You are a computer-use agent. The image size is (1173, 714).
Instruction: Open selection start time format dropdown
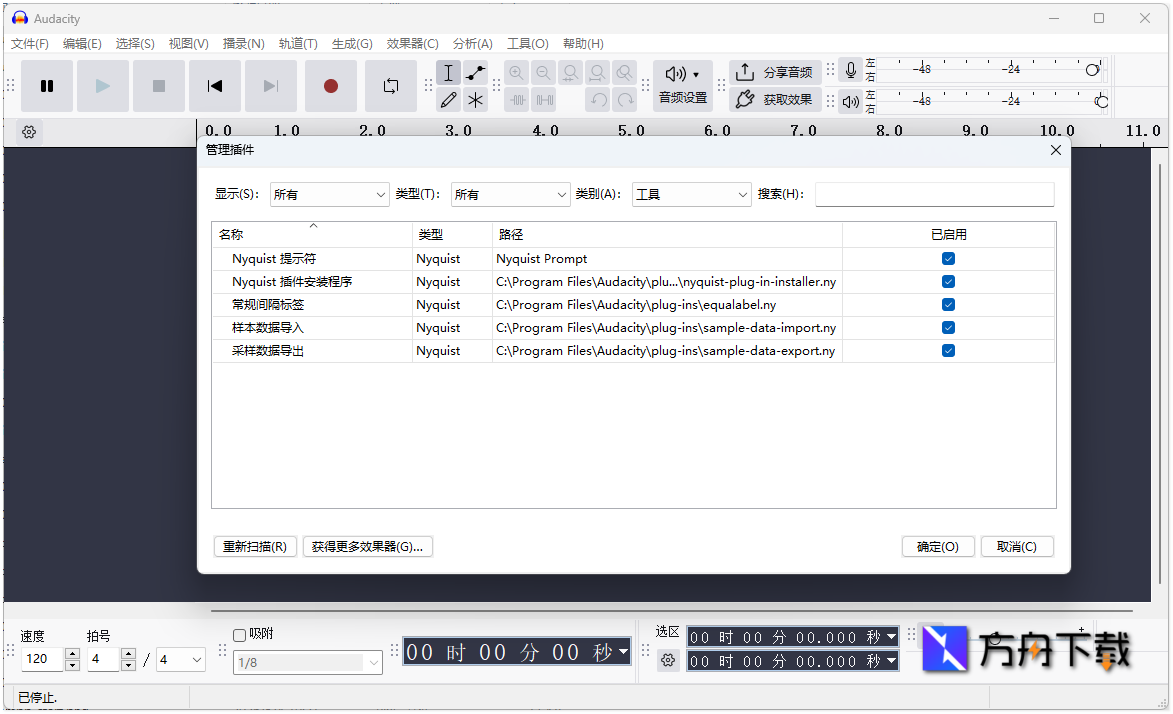[x=891, y=638]
